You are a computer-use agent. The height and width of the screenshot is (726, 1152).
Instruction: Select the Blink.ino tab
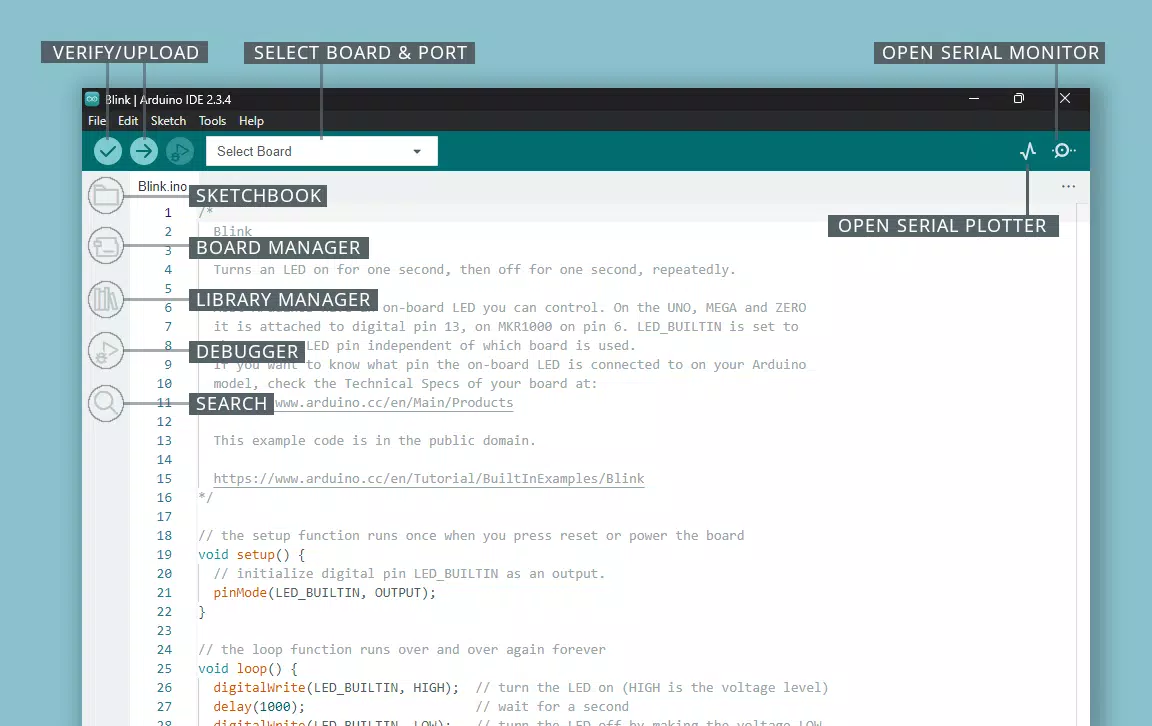(x=162, y=187)
